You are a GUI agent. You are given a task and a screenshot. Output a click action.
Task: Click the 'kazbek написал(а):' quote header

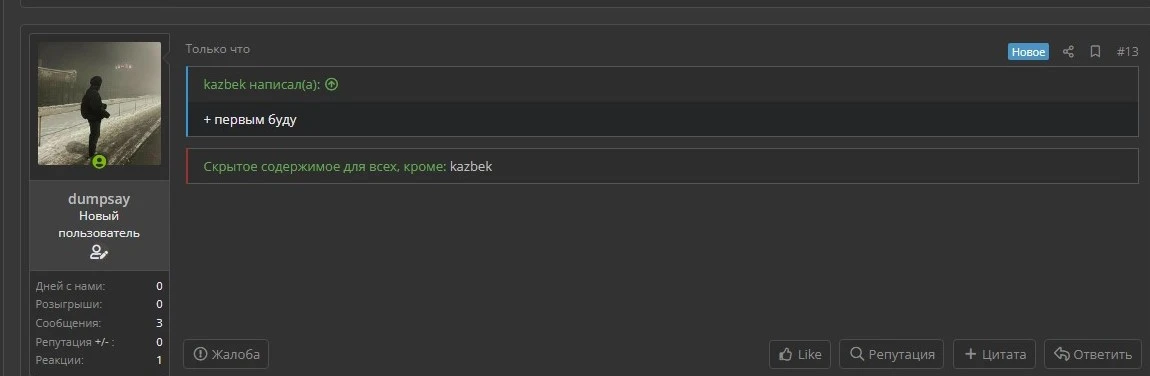262,84
